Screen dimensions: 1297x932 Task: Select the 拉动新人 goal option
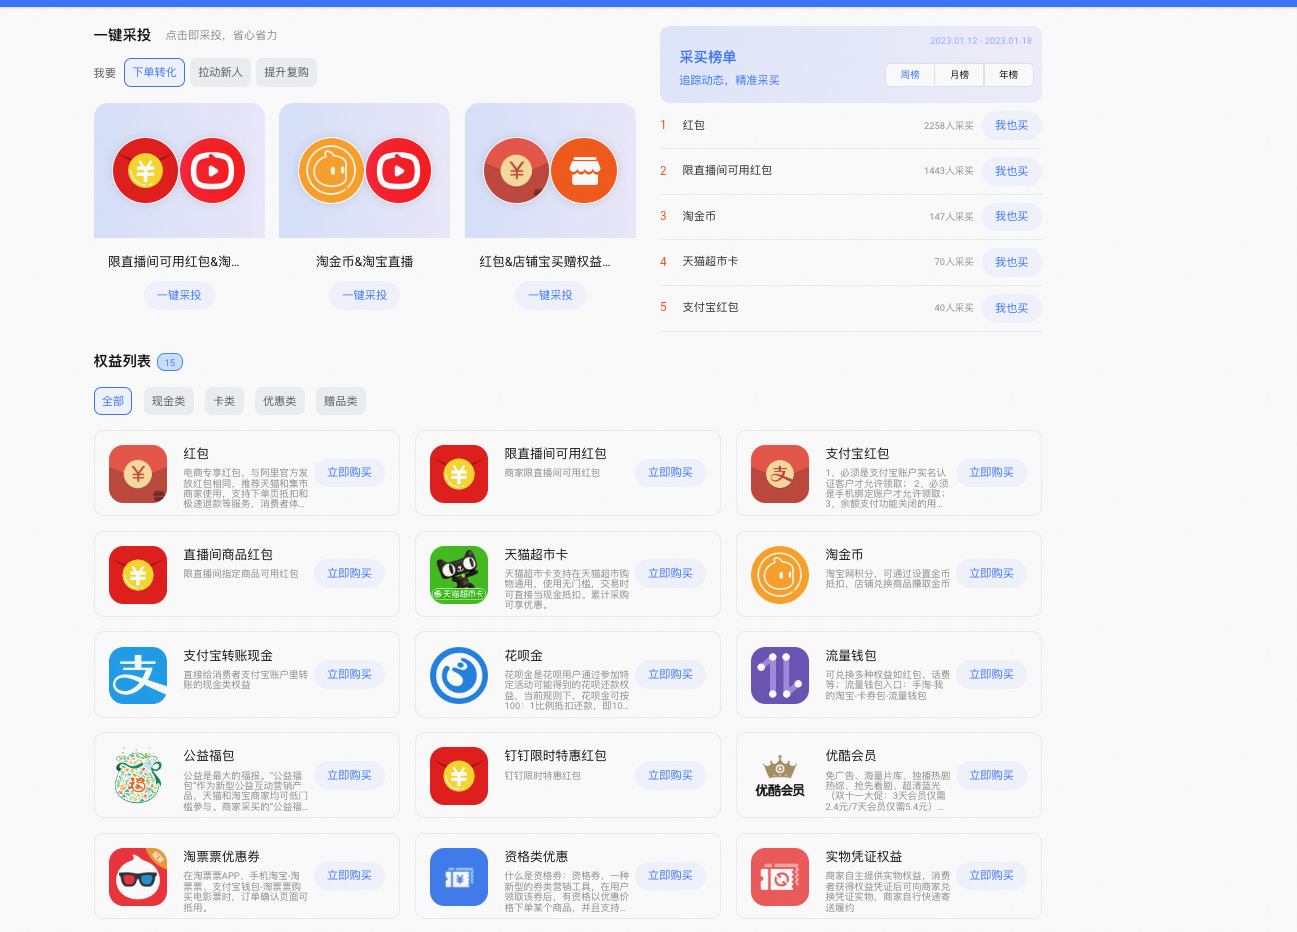click(220, 72)
